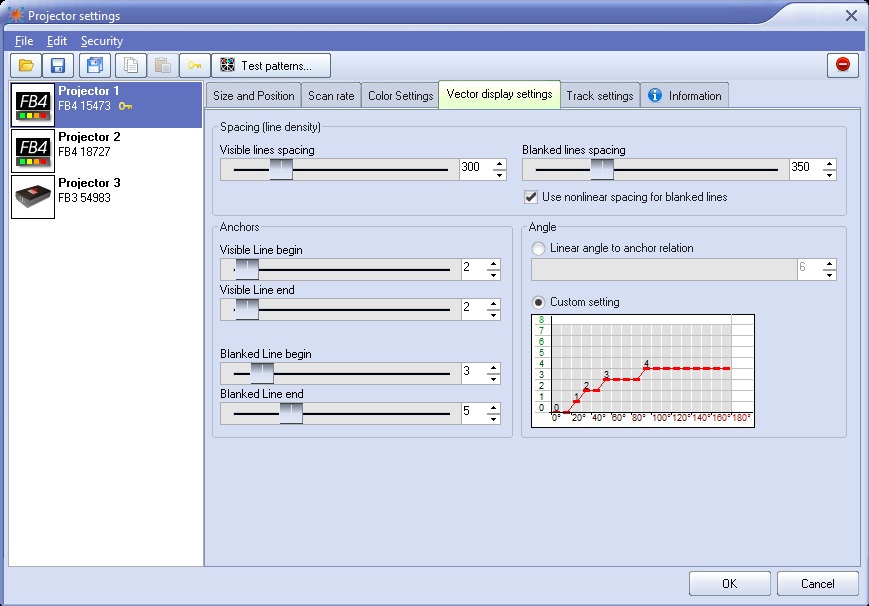Click the copy settings toolbar icon
This screenshot has width=869, height=606.
pos(129,66)
